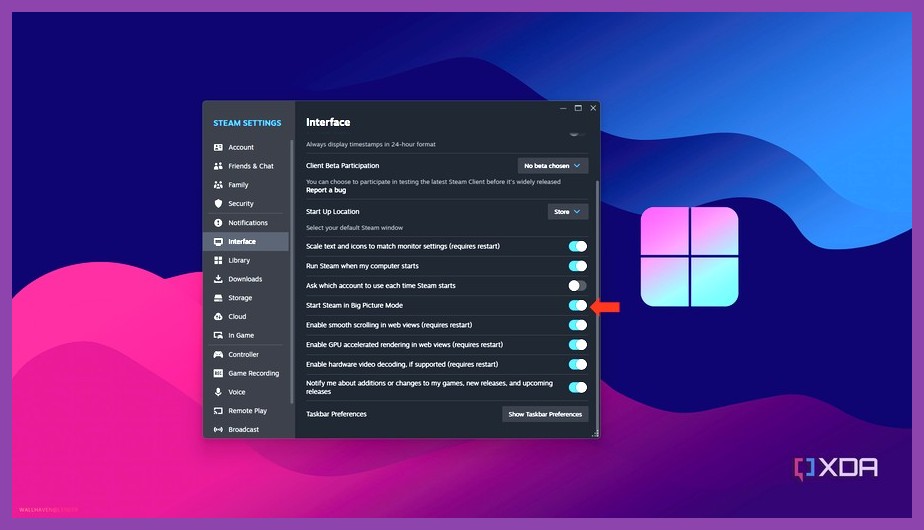Image resolution: width=924 pixels, height=530 pixels.
Task: Toggle notifications about game additions and releases
Action: tap(578, 387)
